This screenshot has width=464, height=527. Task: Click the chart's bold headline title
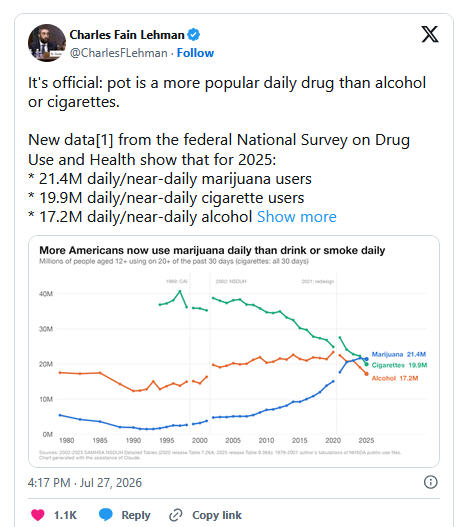(212, 250)
